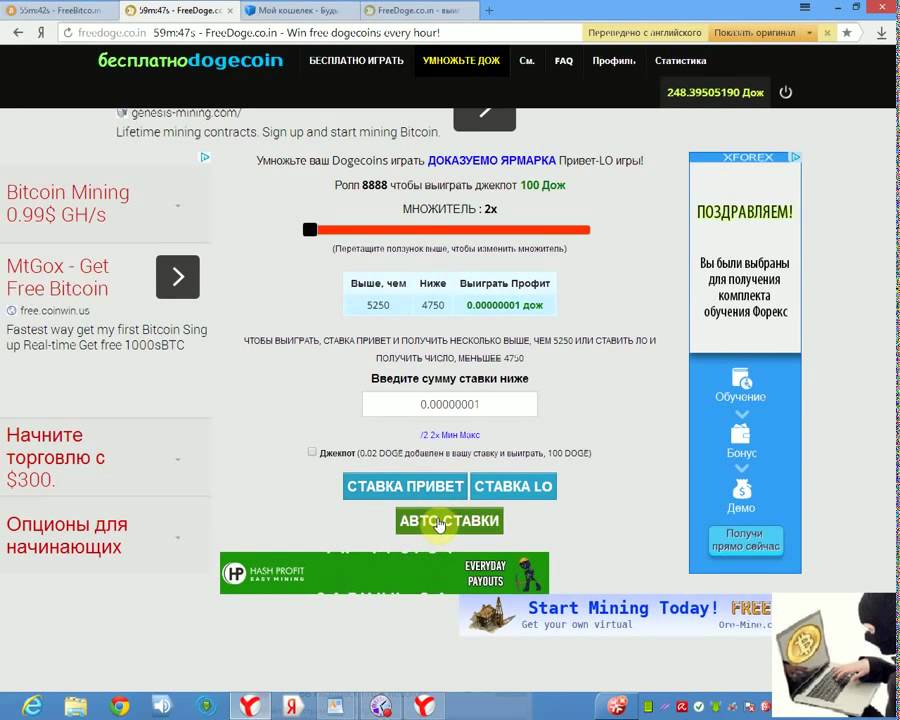Go back with the browser back arrow
Image resolution: width=900 pixels, height=720 pixels.
tap(18, 33)
